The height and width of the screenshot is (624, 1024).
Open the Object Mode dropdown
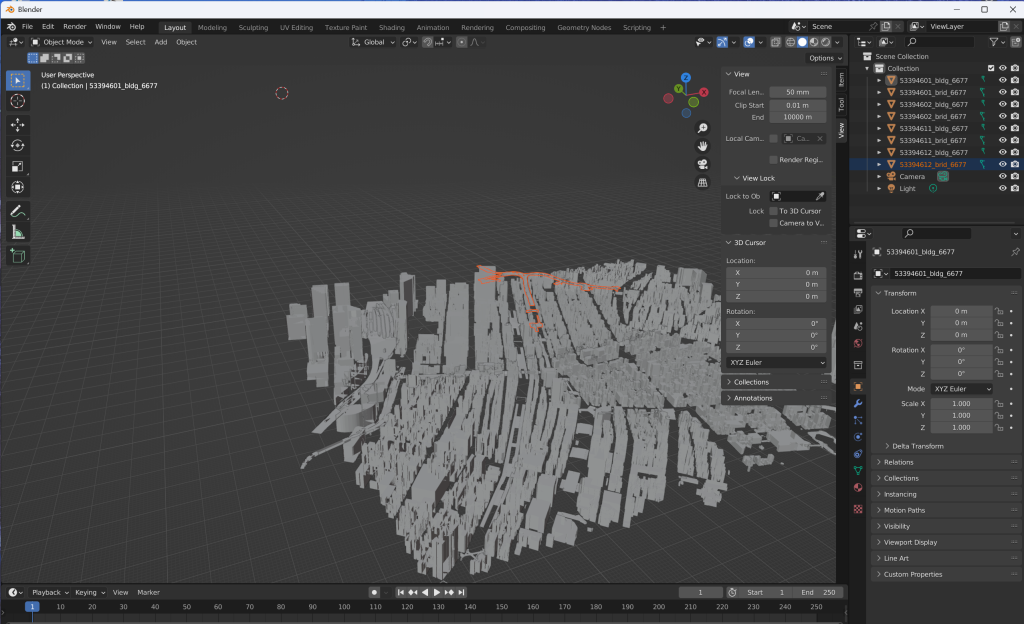point(62,42)
